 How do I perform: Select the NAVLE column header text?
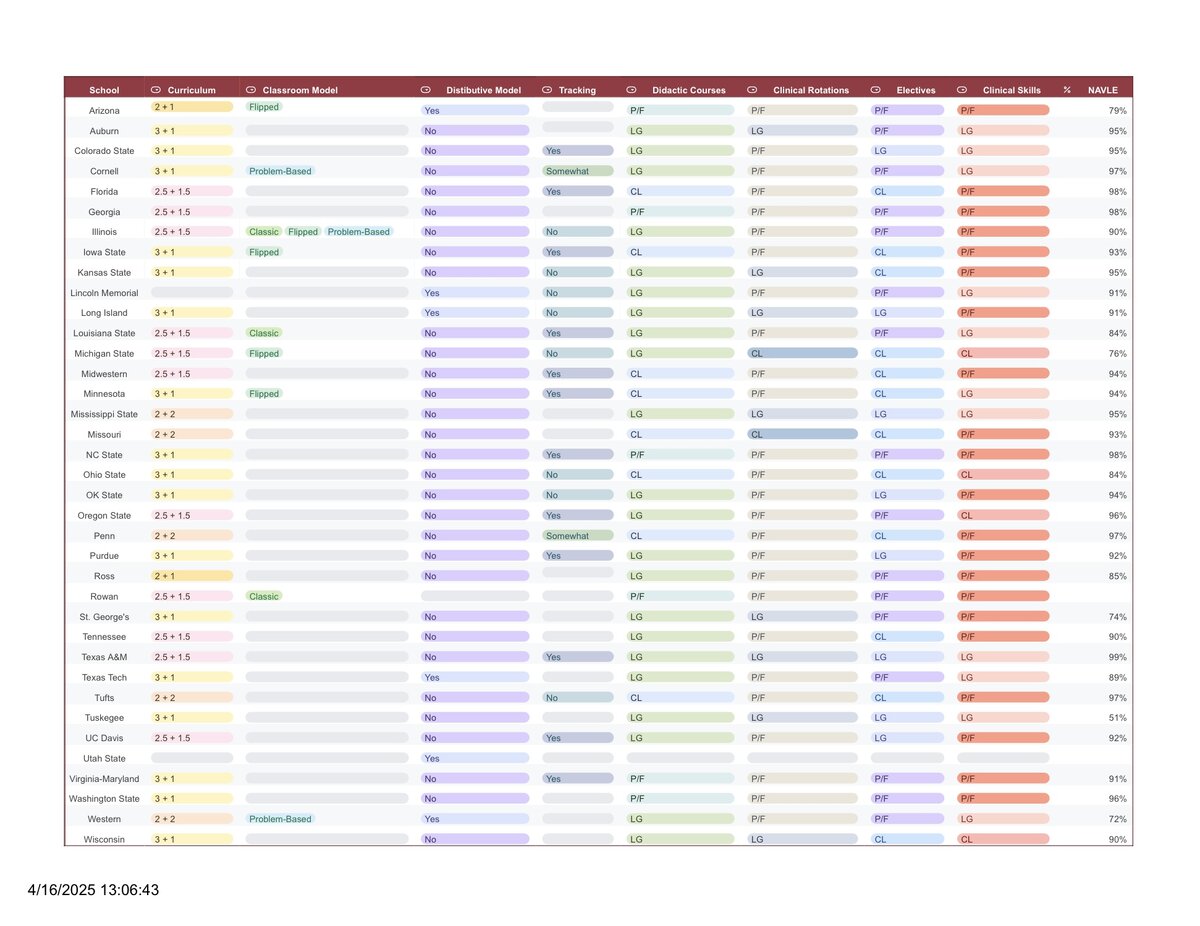(x=1102, y=90)
